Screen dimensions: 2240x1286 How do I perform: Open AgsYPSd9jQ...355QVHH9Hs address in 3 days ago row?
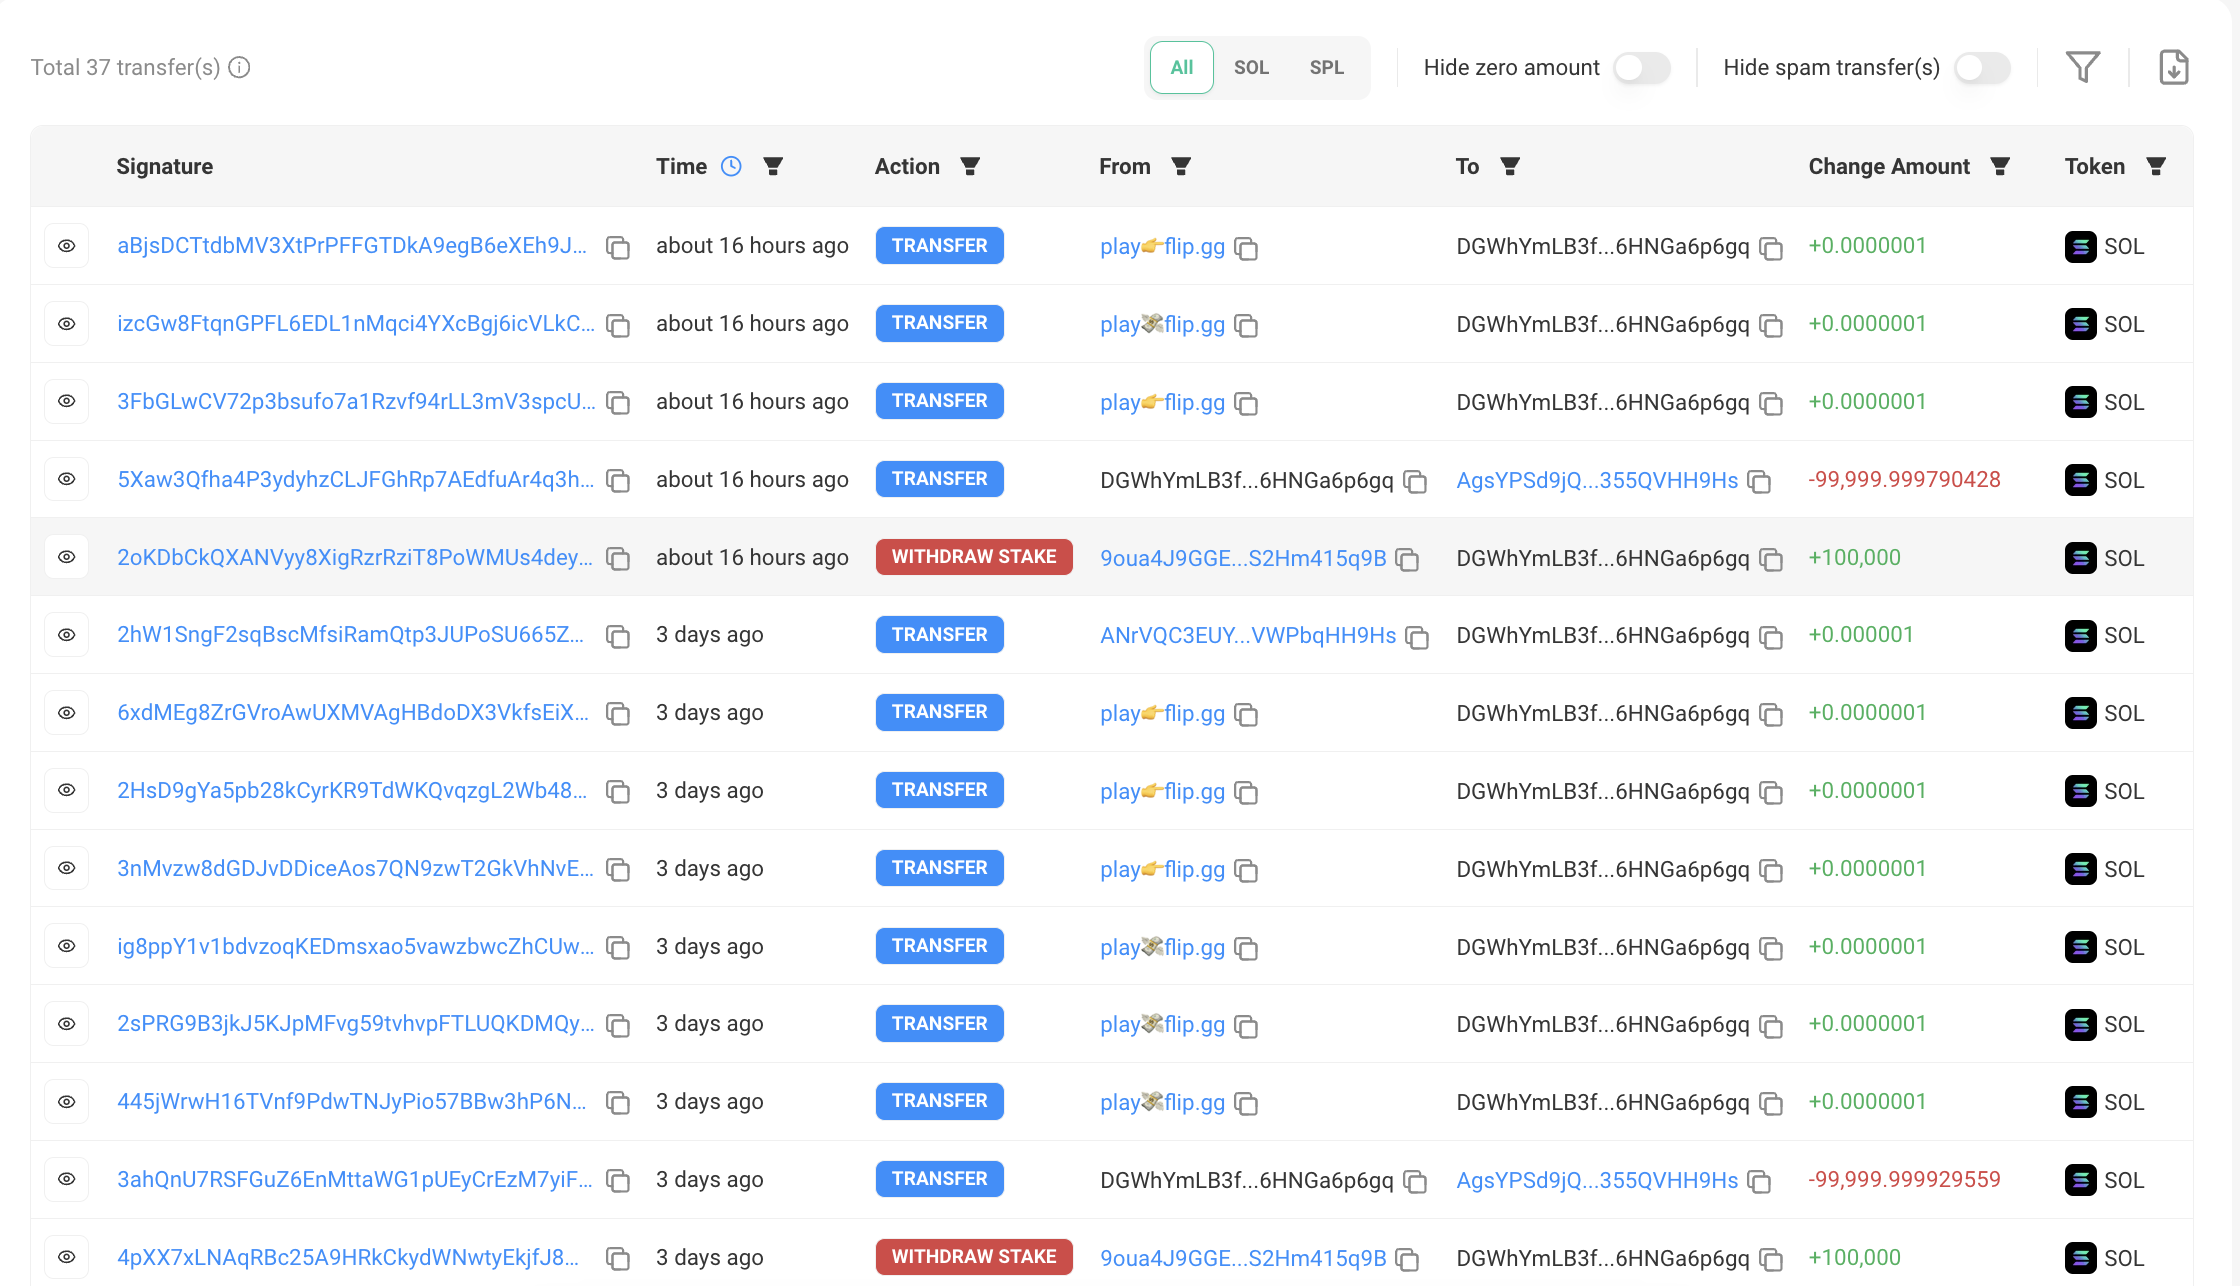pos(1597,1180)
